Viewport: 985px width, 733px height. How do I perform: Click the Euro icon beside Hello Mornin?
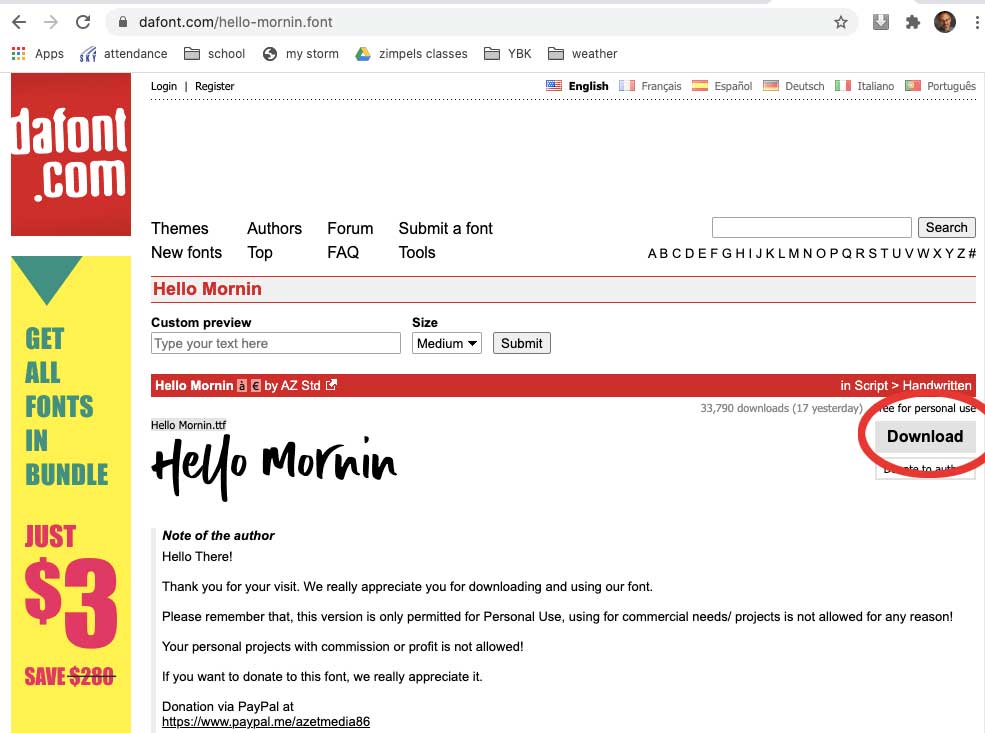pyautogui.click(x=256, y=386)
